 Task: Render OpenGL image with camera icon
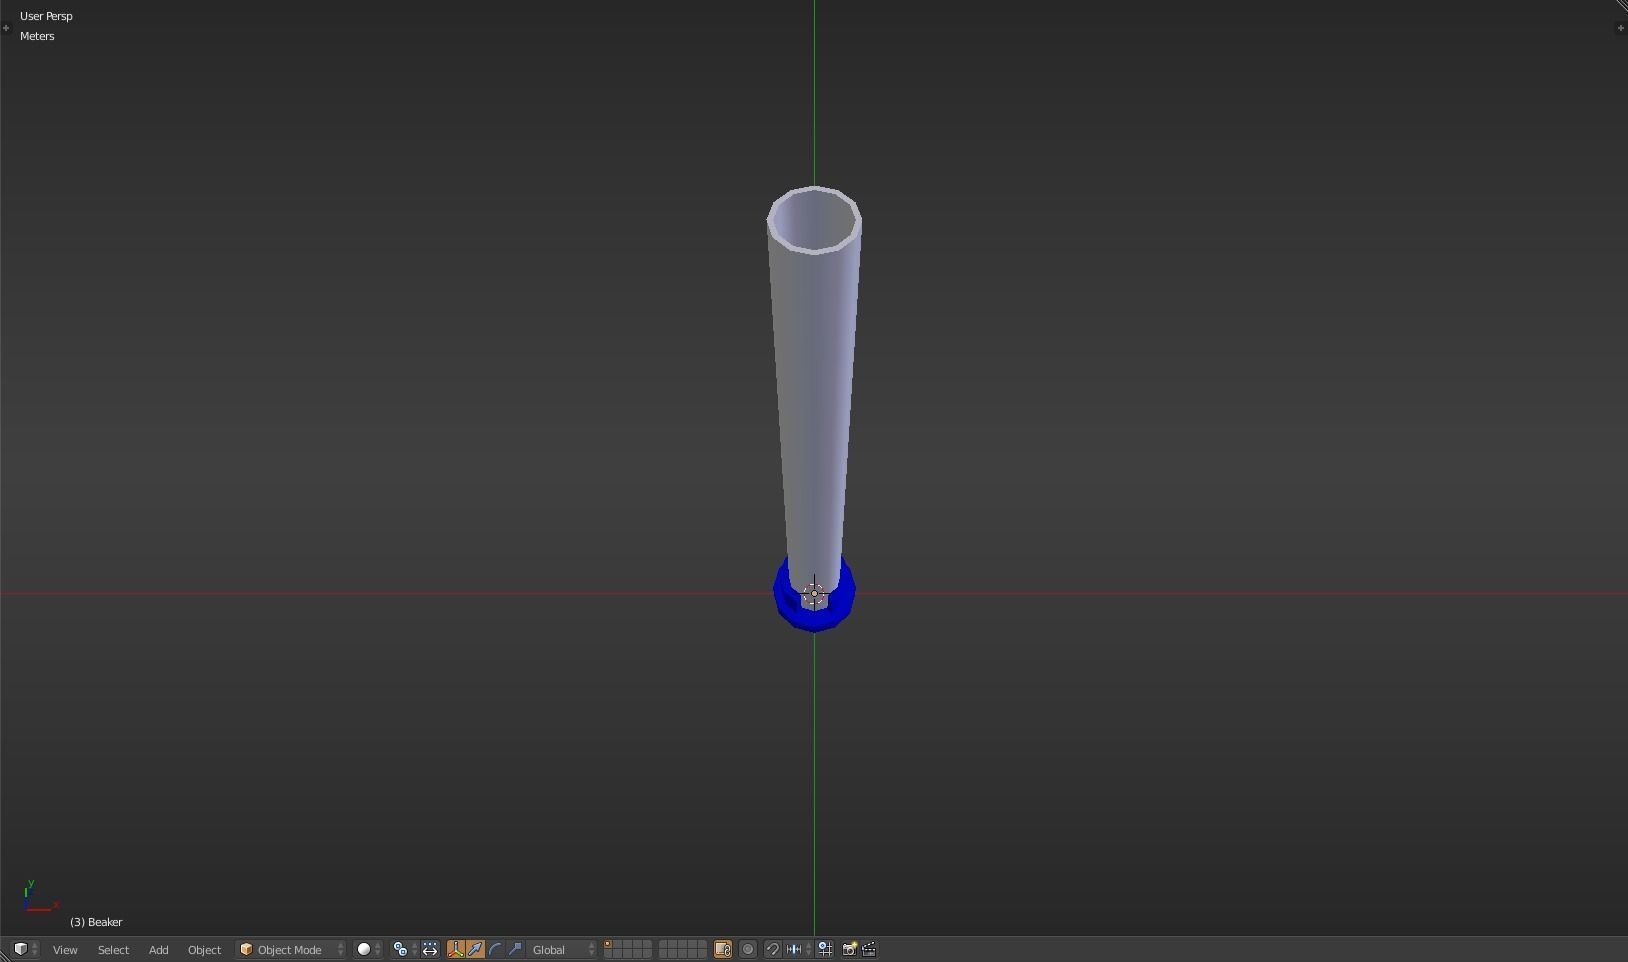[x=849, y=949]
